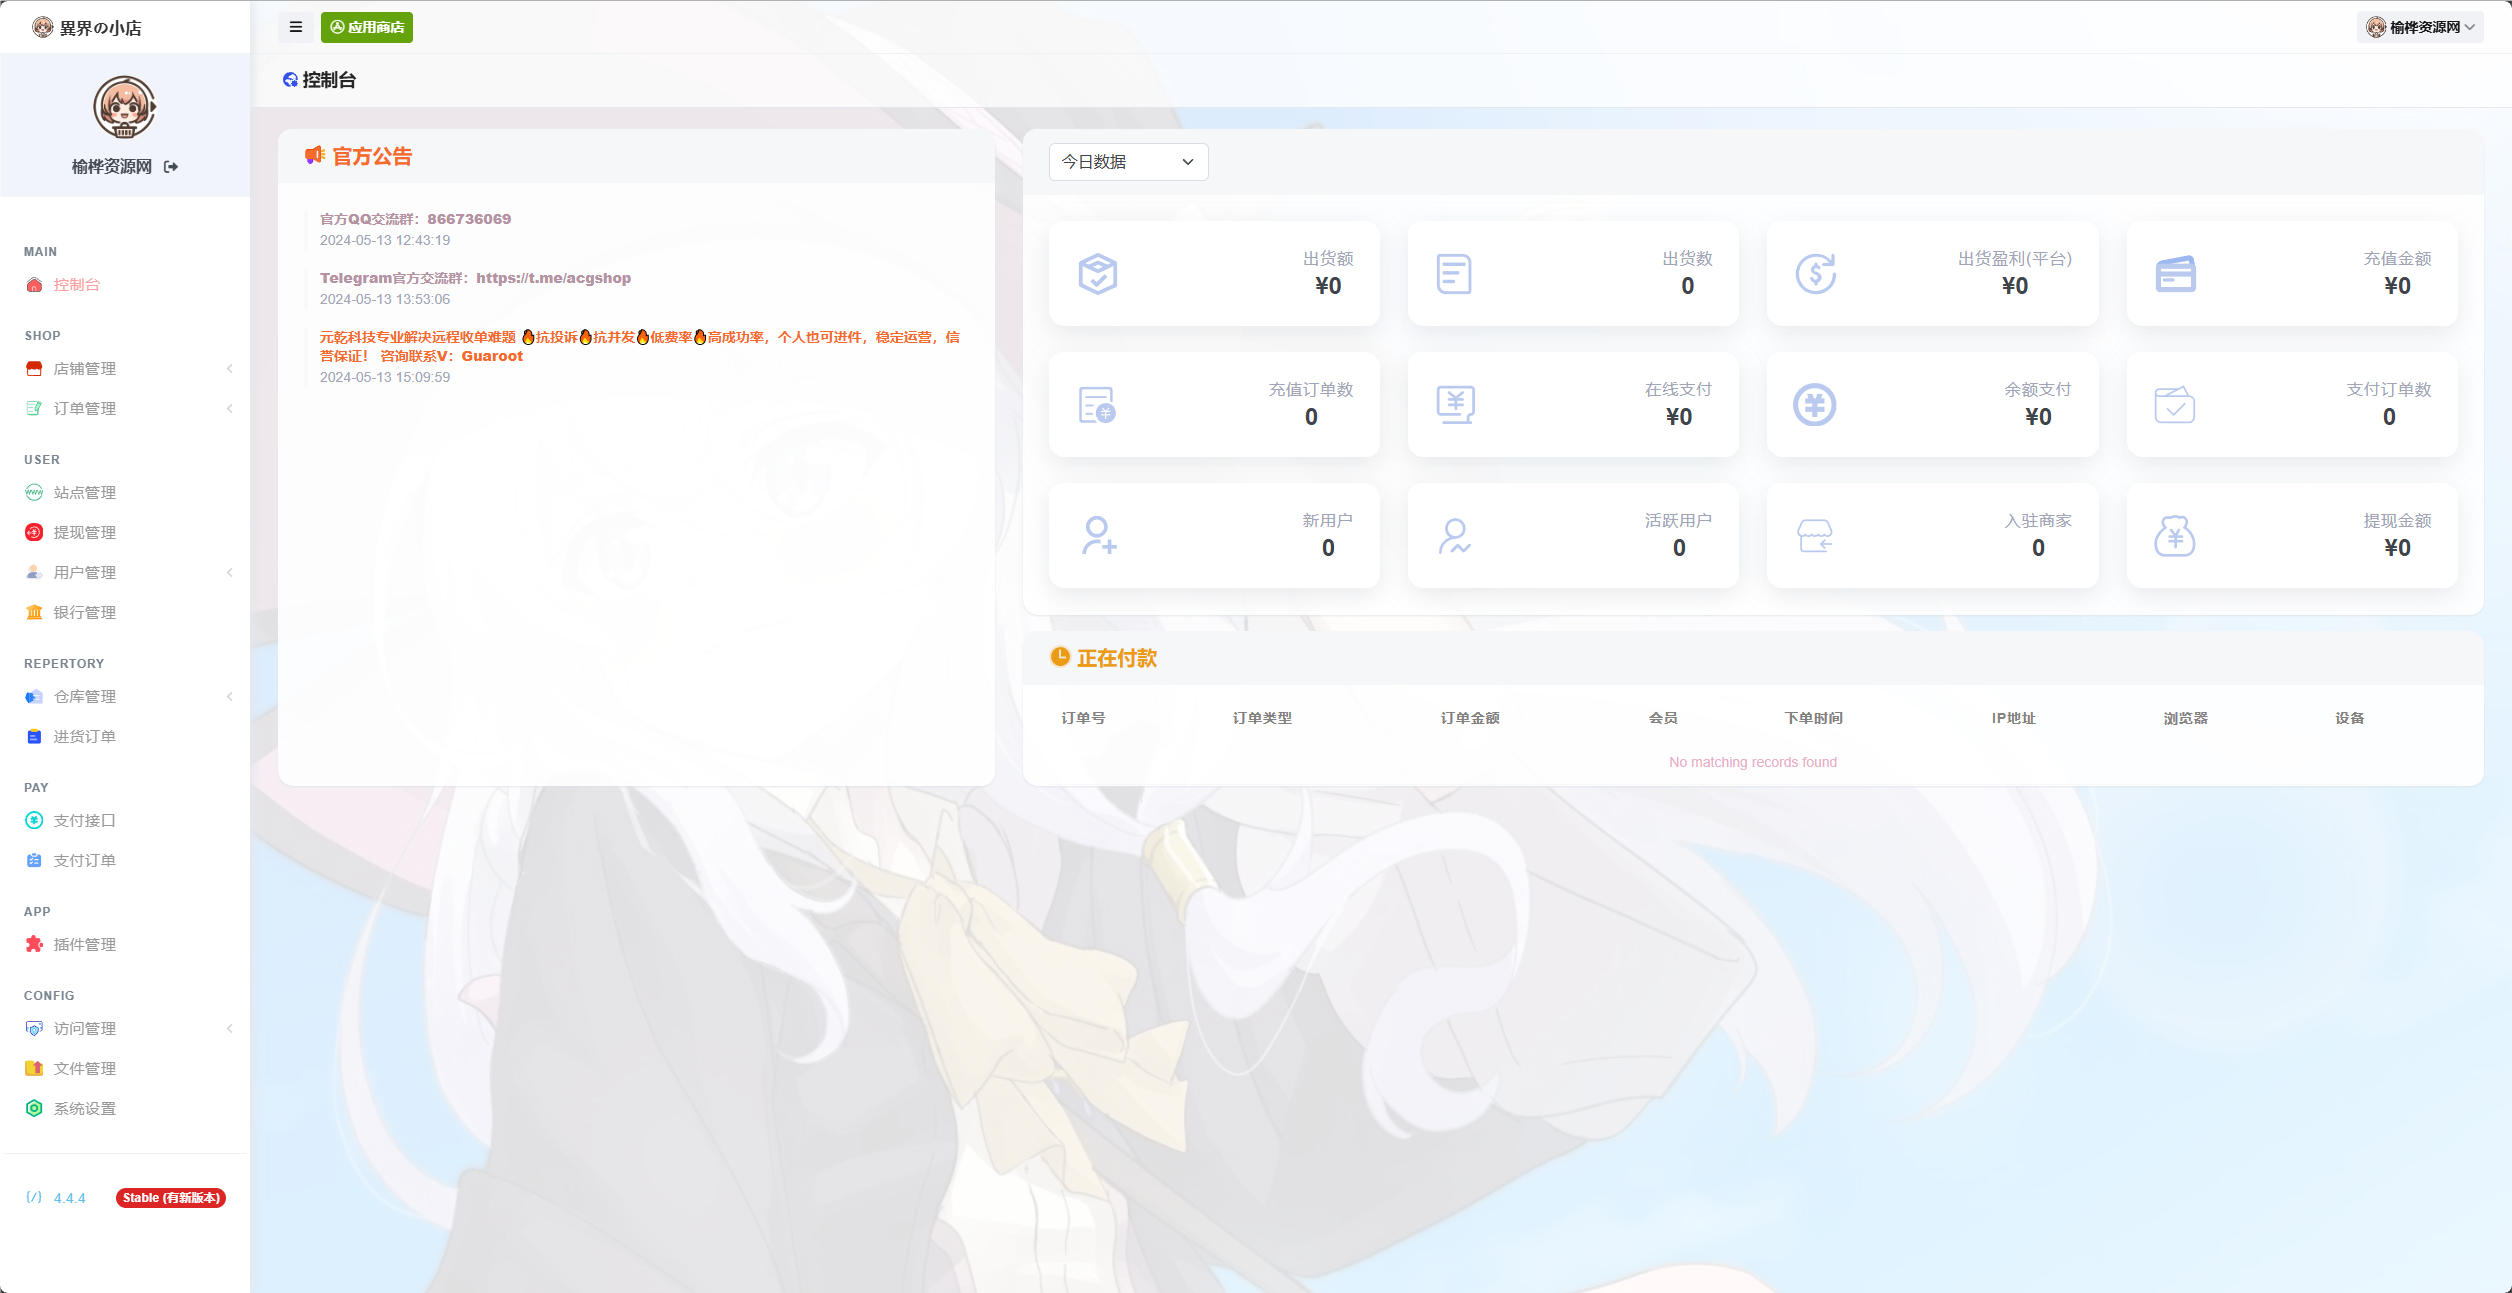Click the 充值金额 card icon

(2175, 274)
